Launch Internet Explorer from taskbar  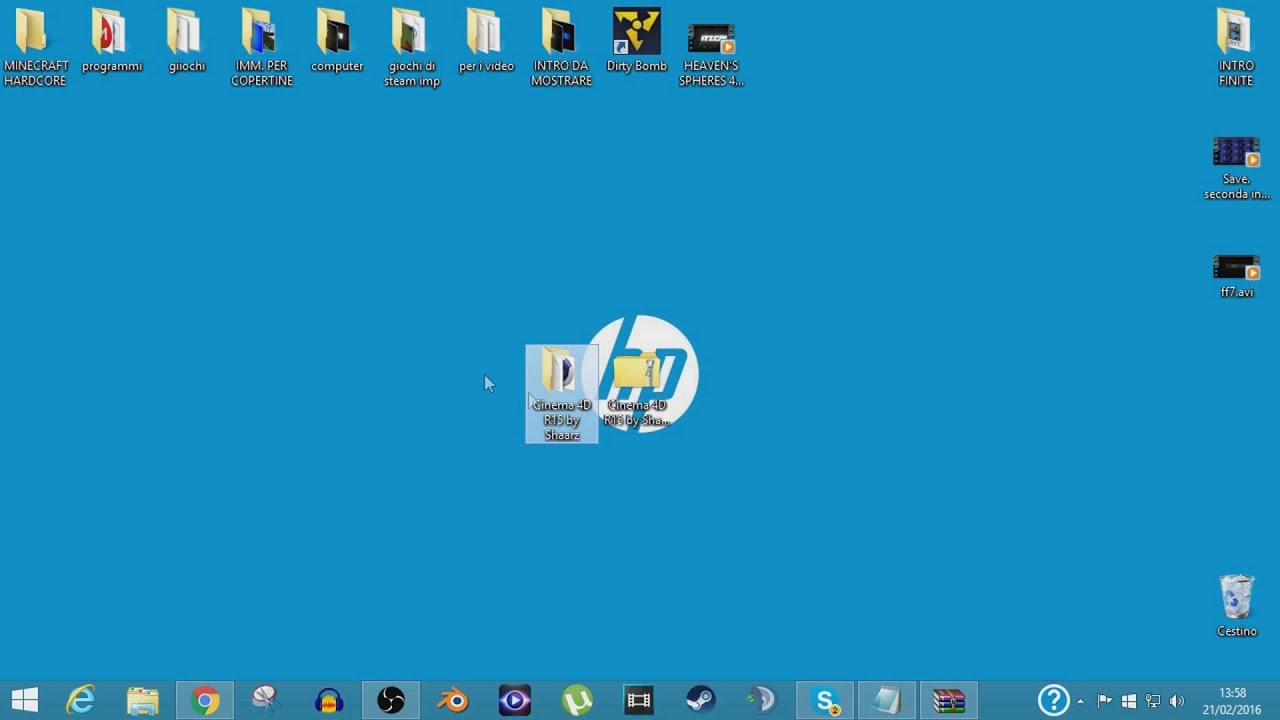click(x=80, y=701)
